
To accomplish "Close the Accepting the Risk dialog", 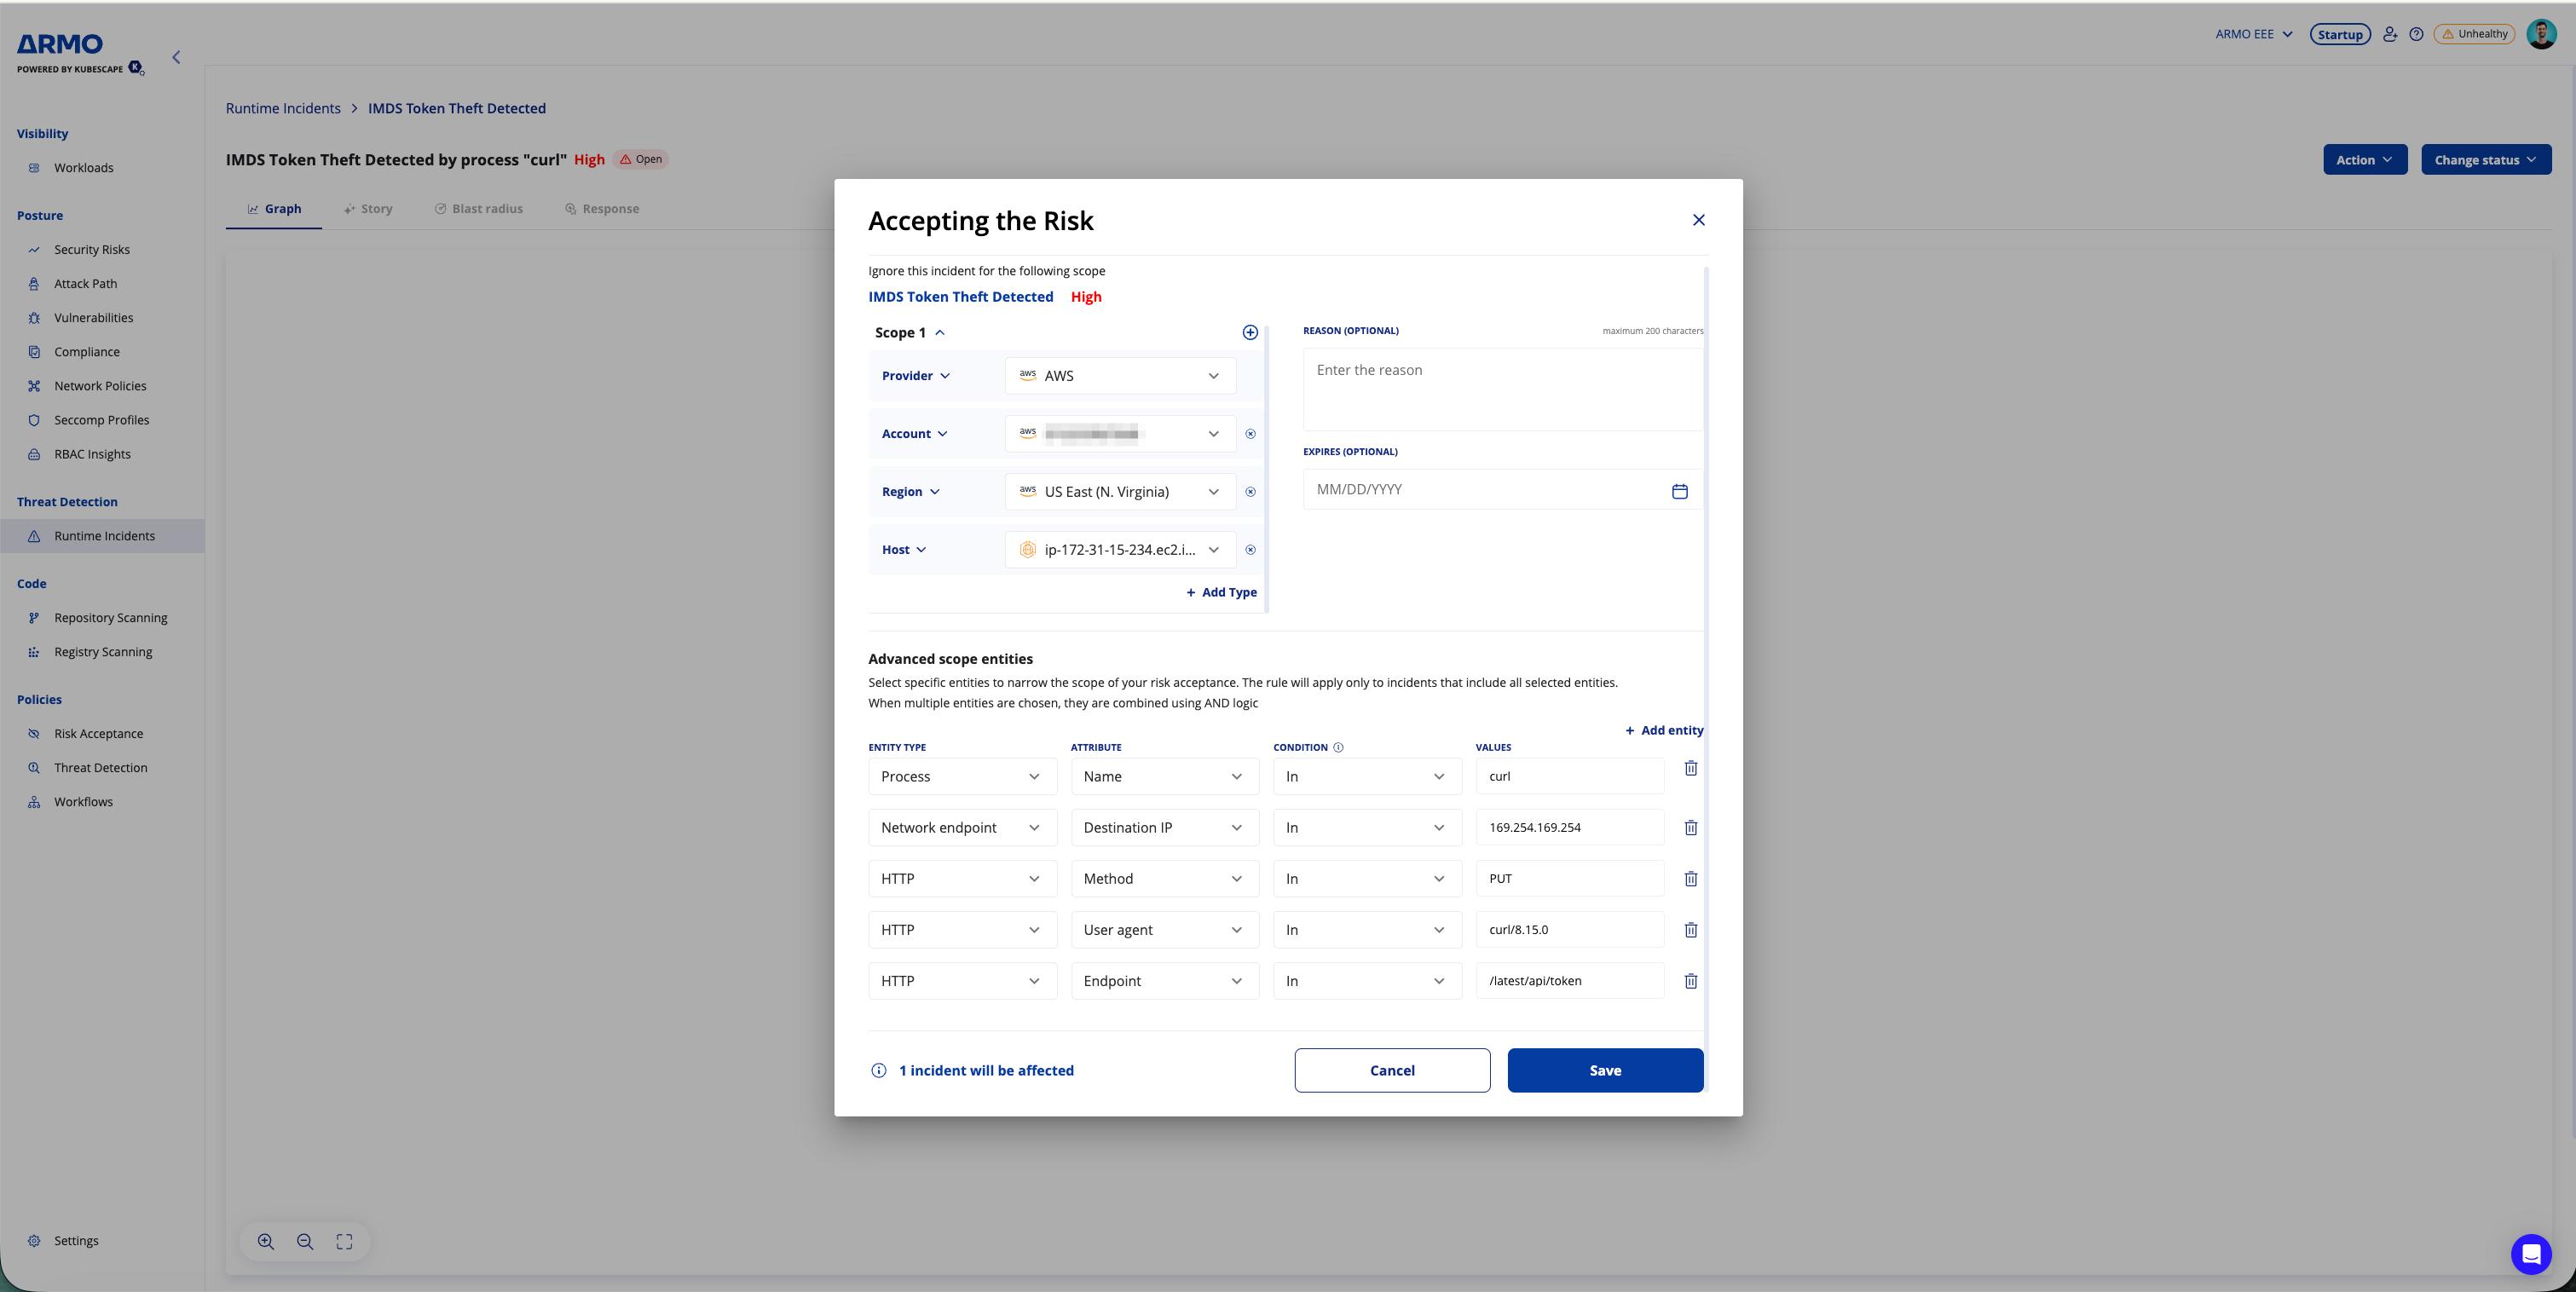I will click(1698, 220).
